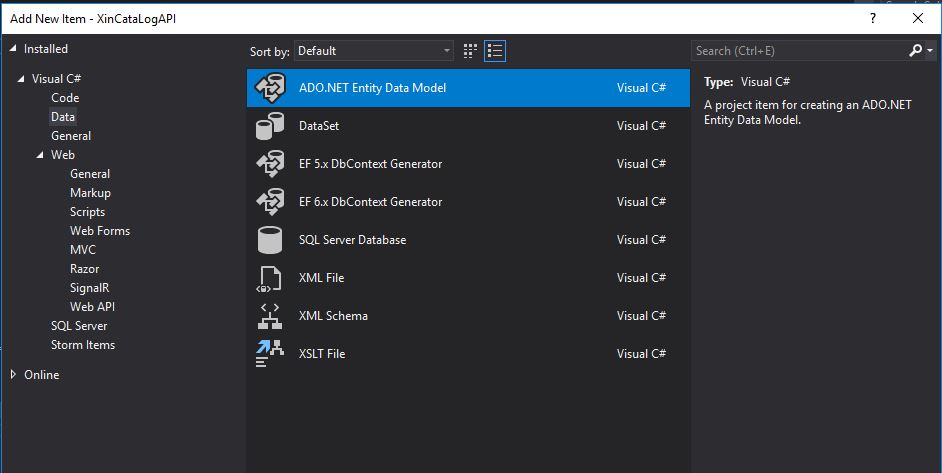Select SQL Server Database template name
Image resolution: width=942 pixels, height=473 pixels.
[353, 240]
